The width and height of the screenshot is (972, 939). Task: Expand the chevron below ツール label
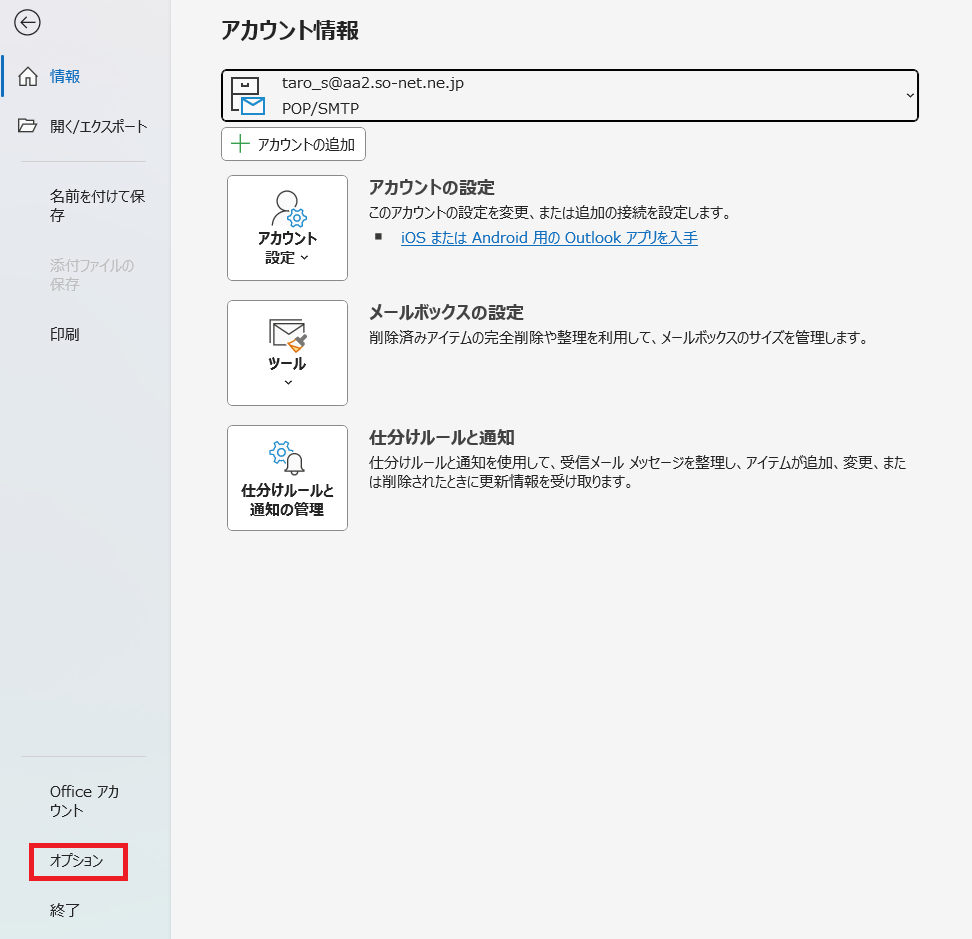tap(287, 382)
